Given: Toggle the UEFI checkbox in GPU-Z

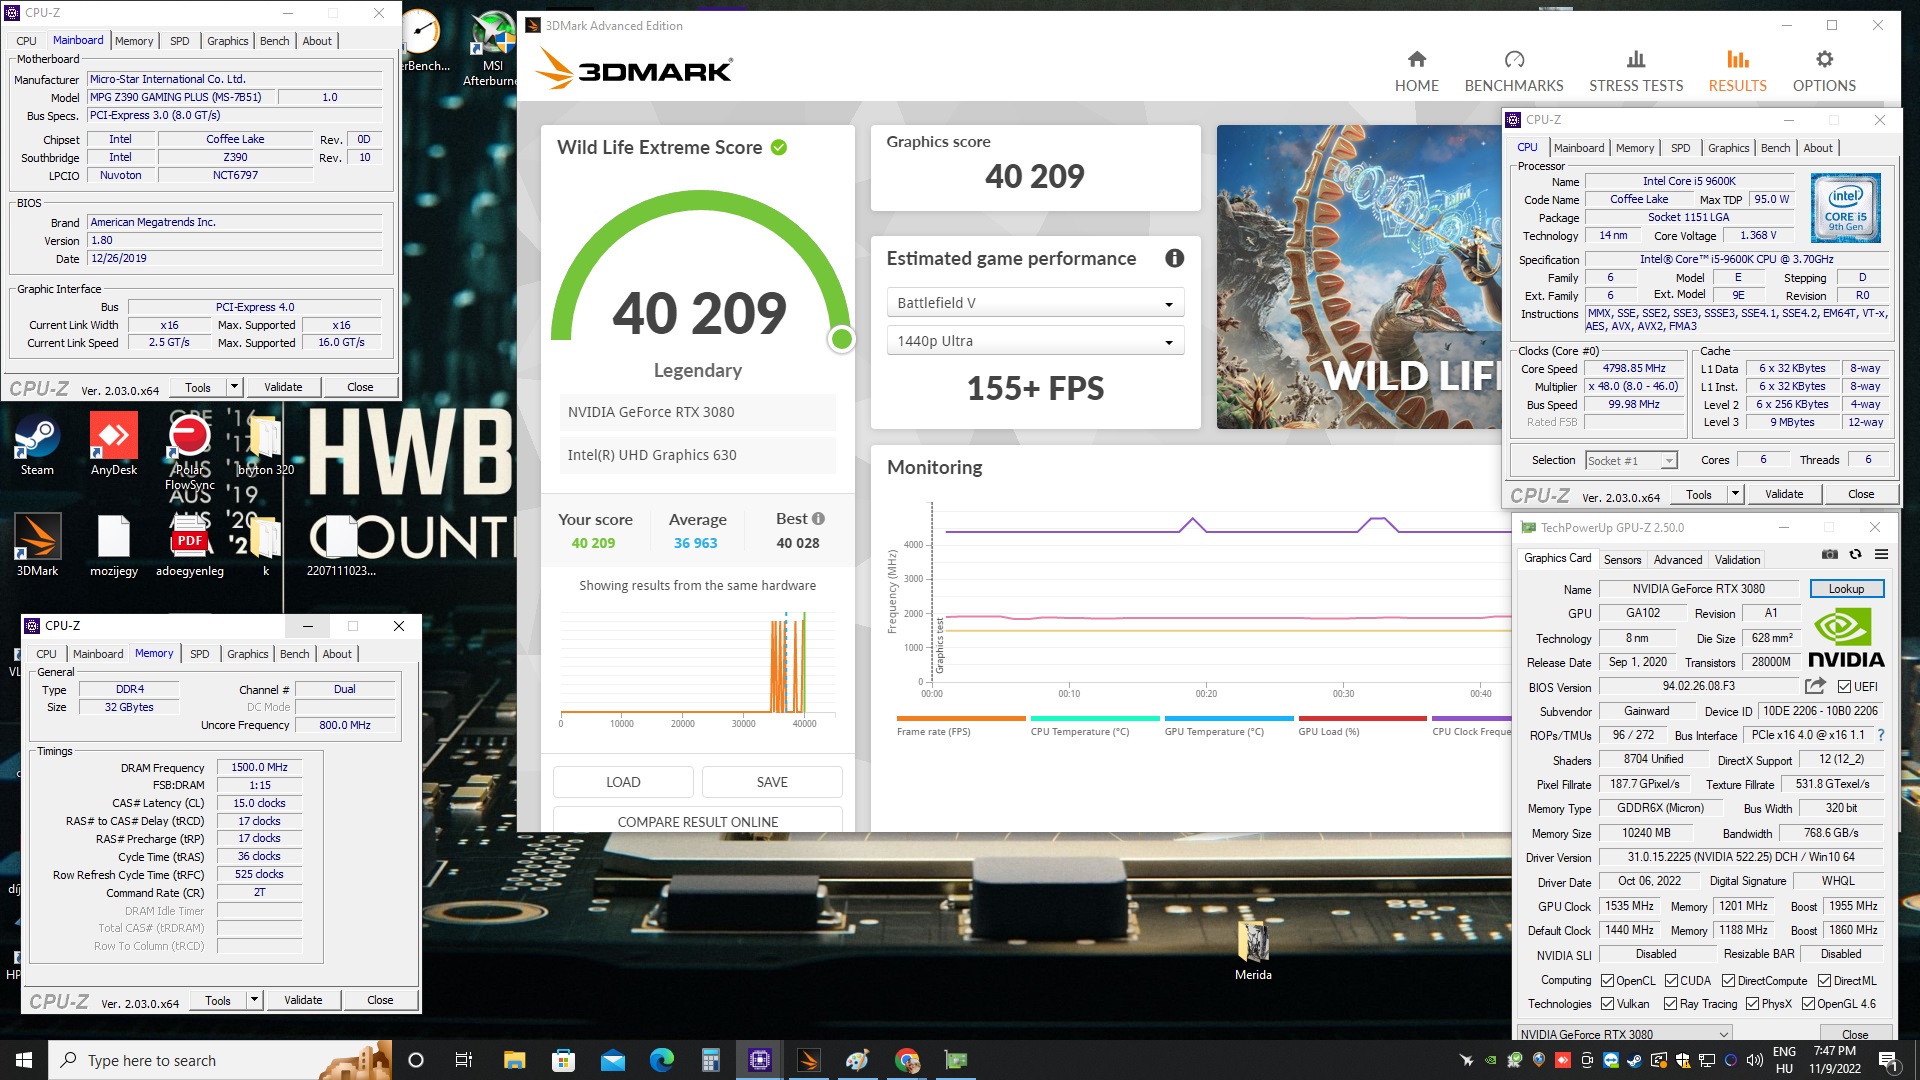Looking at the screenshot, I should click(1844, 686).
